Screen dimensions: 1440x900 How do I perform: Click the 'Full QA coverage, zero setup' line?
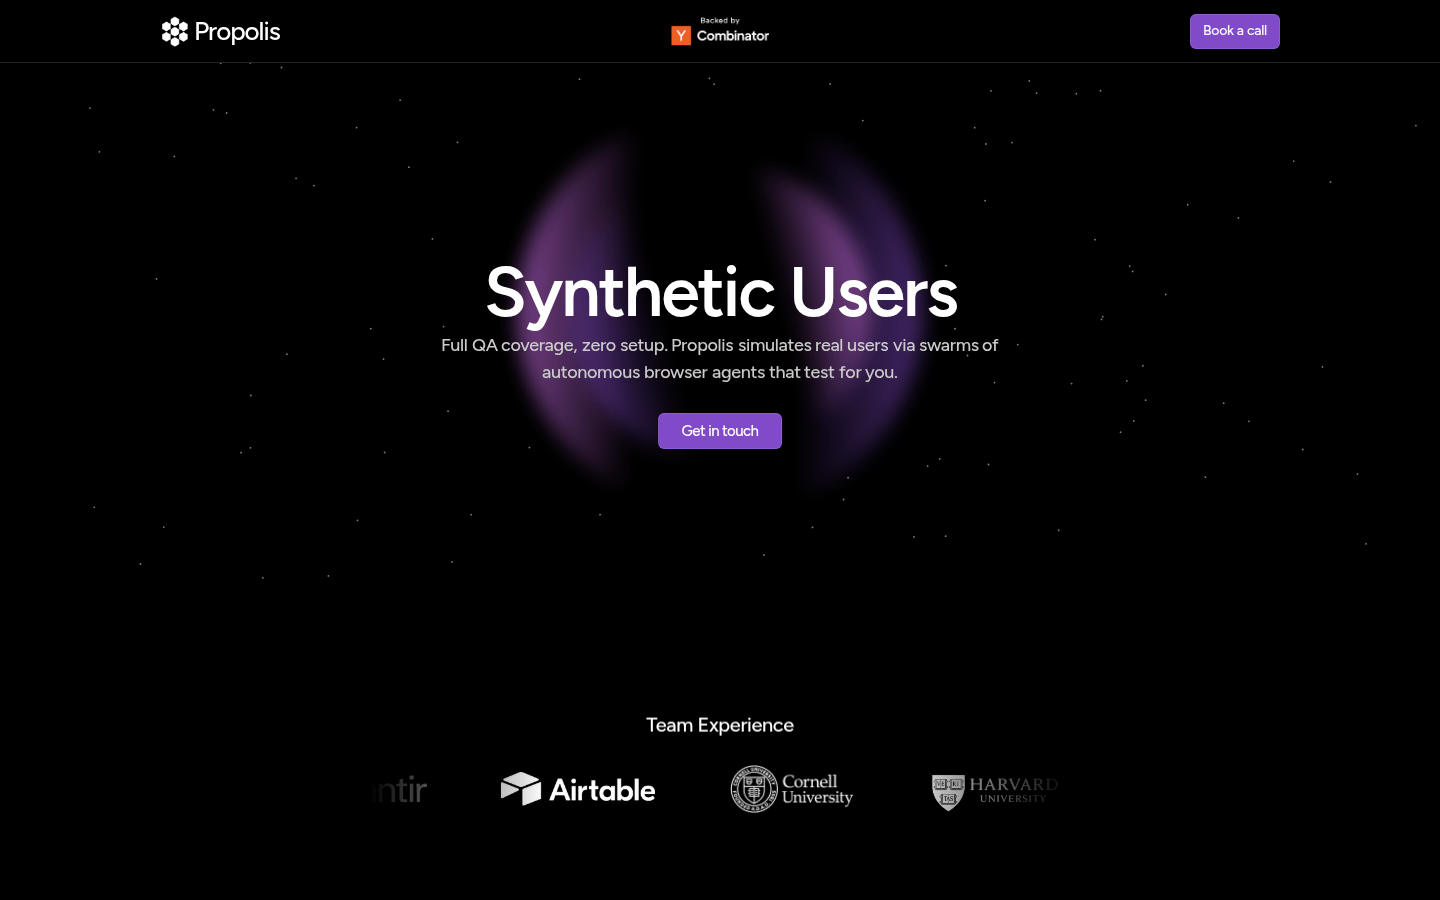coord(554,345)
